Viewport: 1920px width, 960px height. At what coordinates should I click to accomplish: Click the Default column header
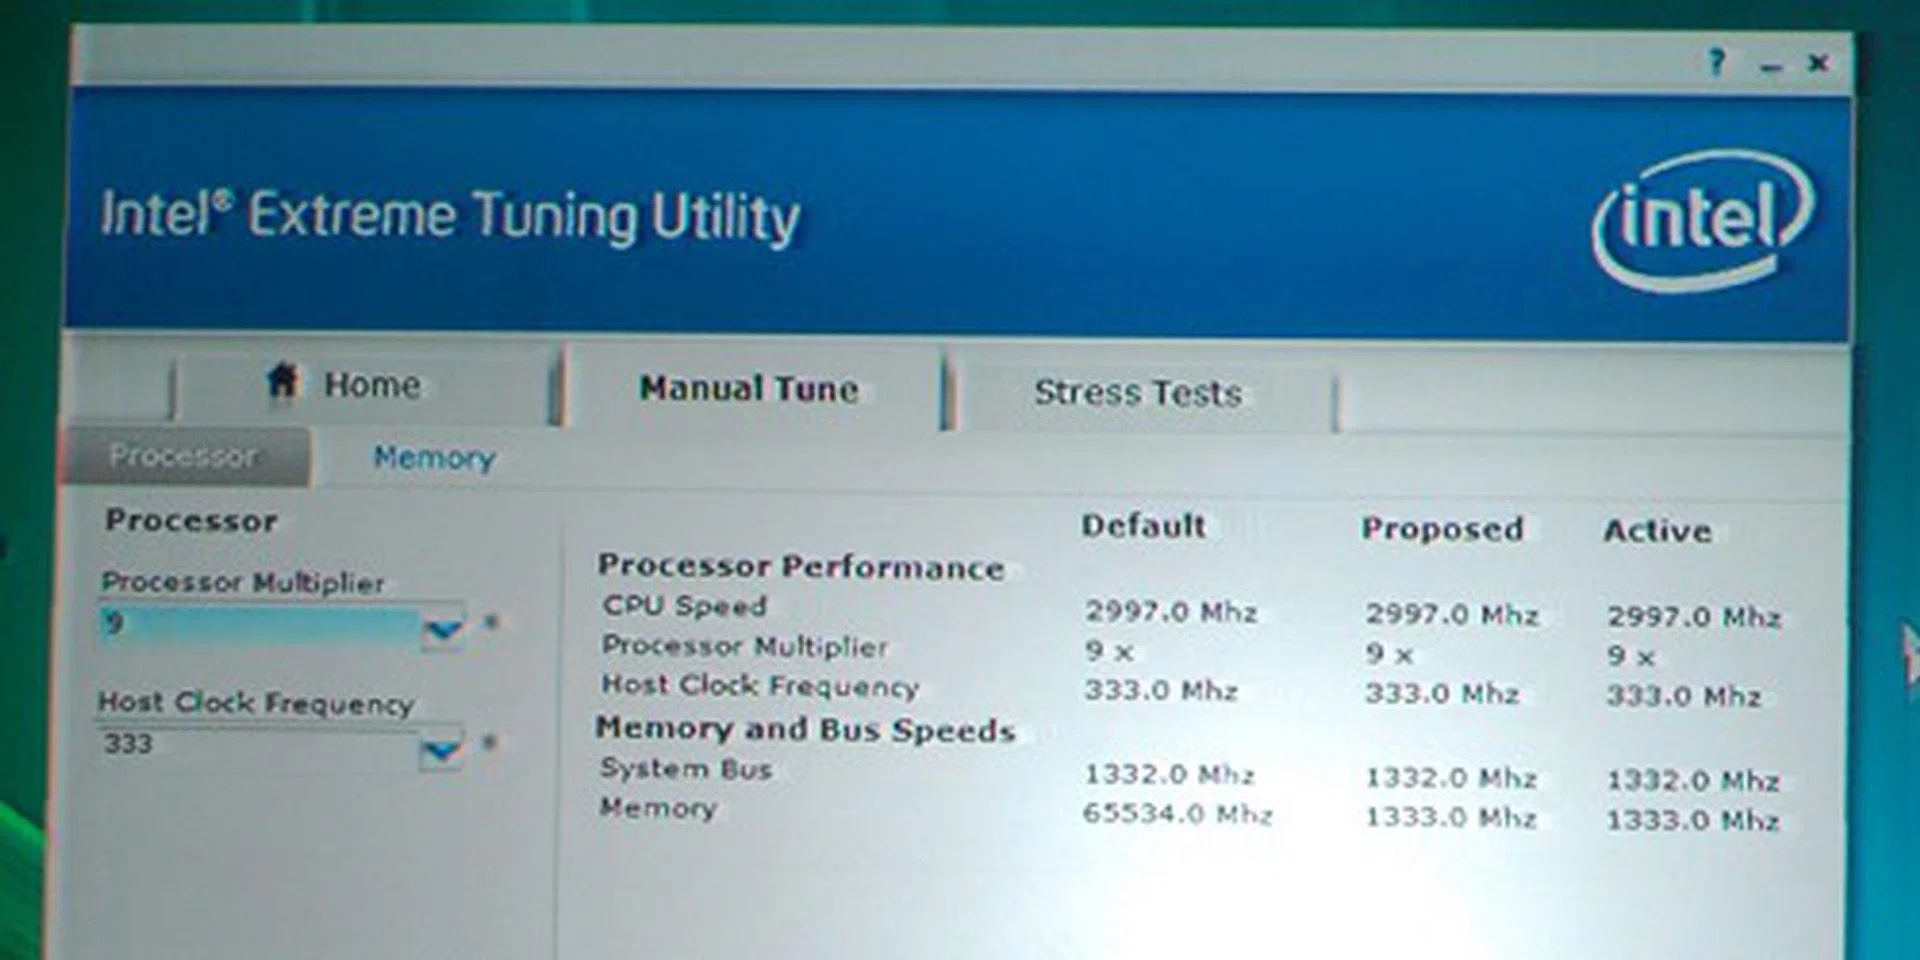pos(1143,526)
